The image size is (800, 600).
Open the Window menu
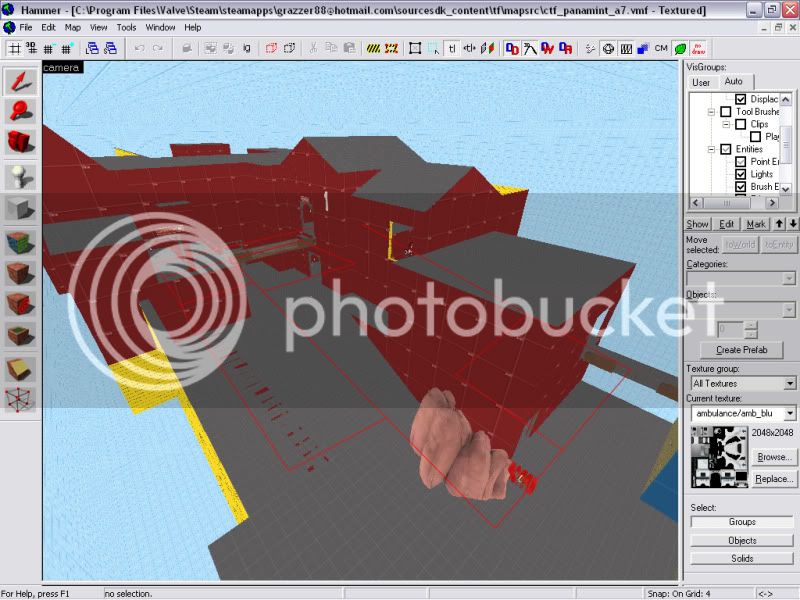coord(160,28)
